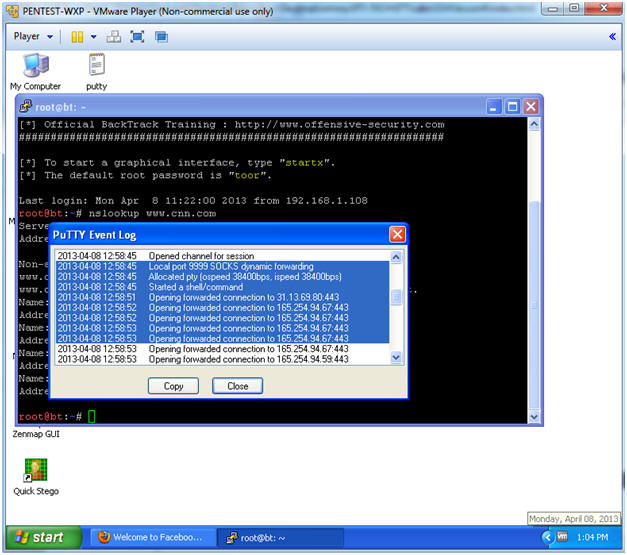
Task: Select the forwarded connection to 165.254.94.59:443 entry
Action: (222, 359)
